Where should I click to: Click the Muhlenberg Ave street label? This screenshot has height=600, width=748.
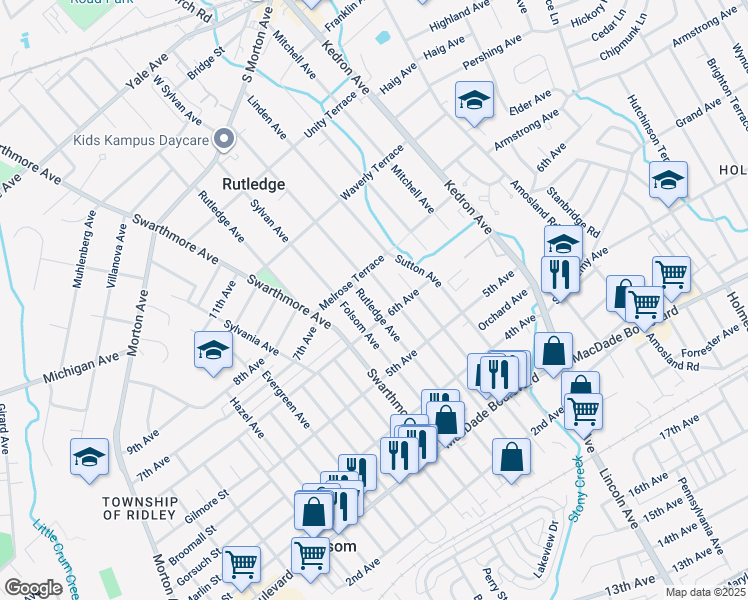[x=84, y=249]
